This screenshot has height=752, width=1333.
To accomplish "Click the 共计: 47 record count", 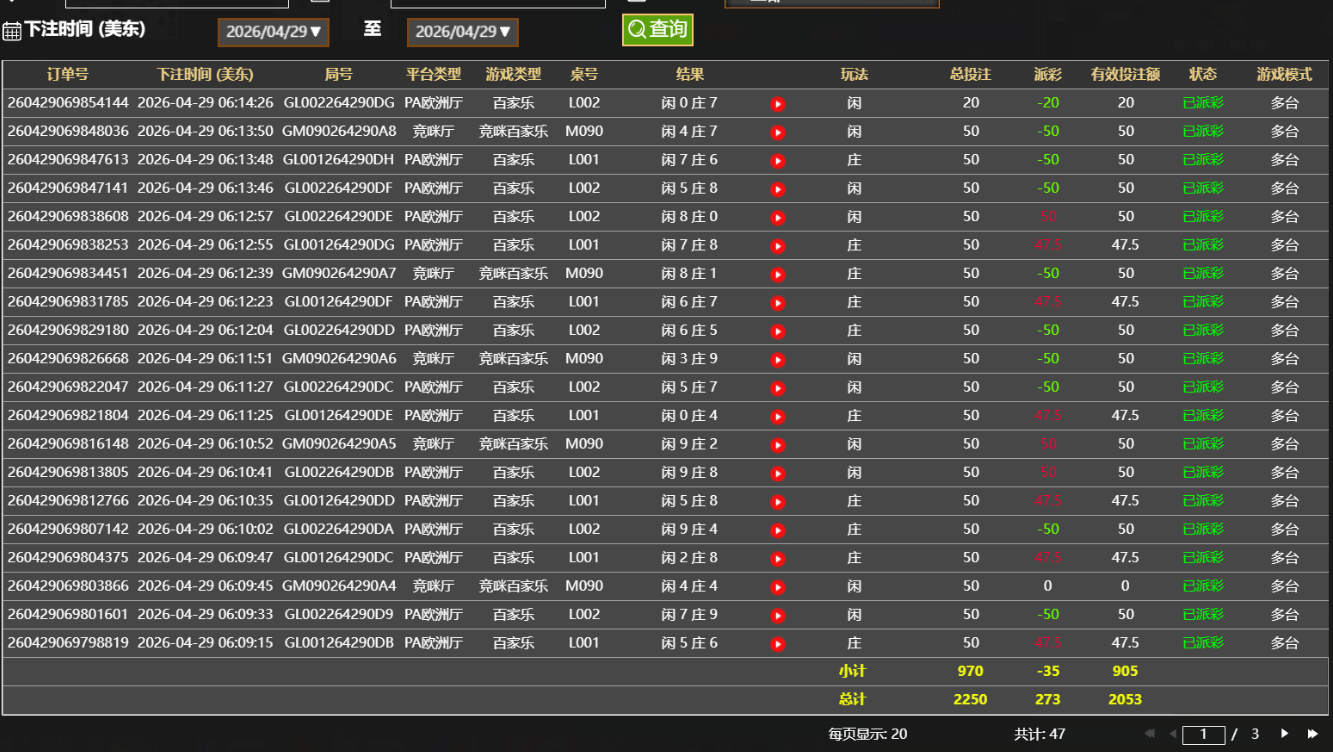I will pos(1040,734).
